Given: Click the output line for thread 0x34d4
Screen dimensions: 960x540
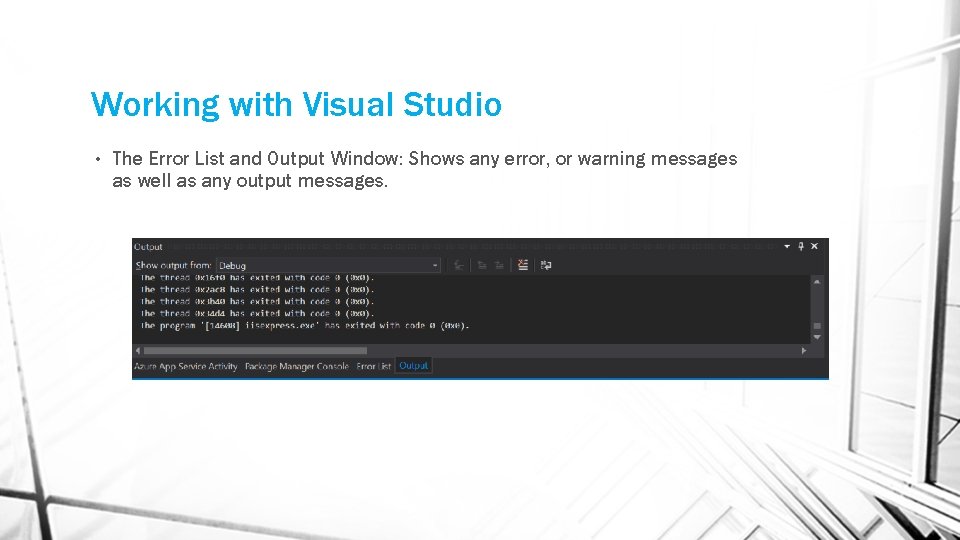Looking at the screenshot, I should 257,313.
